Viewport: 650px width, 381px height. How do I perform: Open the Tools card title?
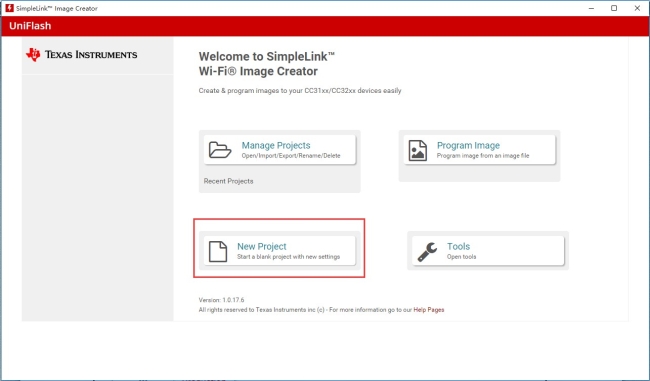point(458,246)
